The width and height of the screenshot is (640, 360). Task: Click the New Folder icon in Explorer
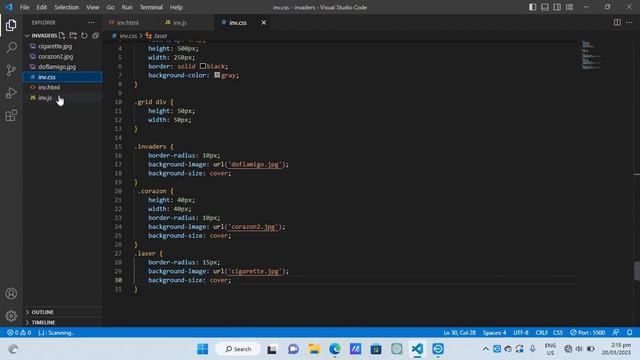pyautogui.click(x=73, y=36)
